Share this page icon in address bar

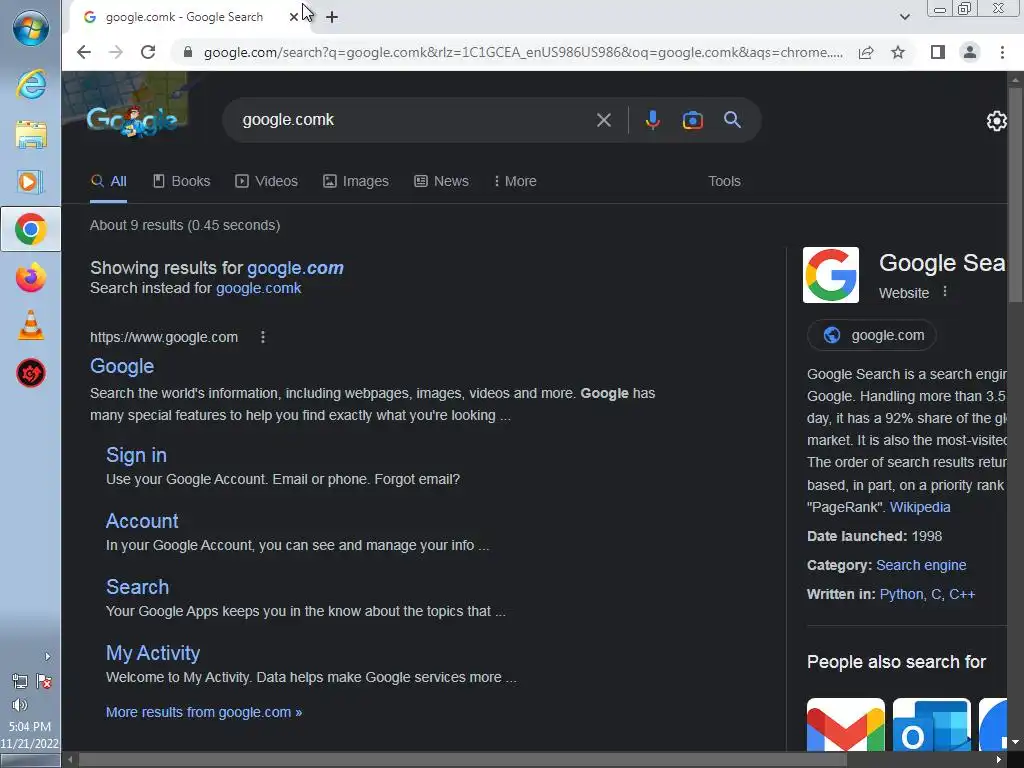click(866, 52)
